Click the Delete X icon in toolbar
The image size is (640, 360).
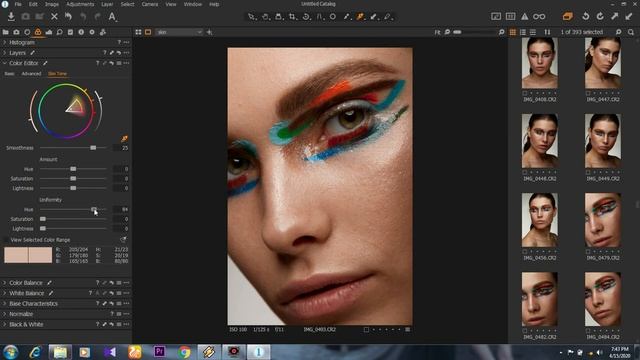pos(54,16)
